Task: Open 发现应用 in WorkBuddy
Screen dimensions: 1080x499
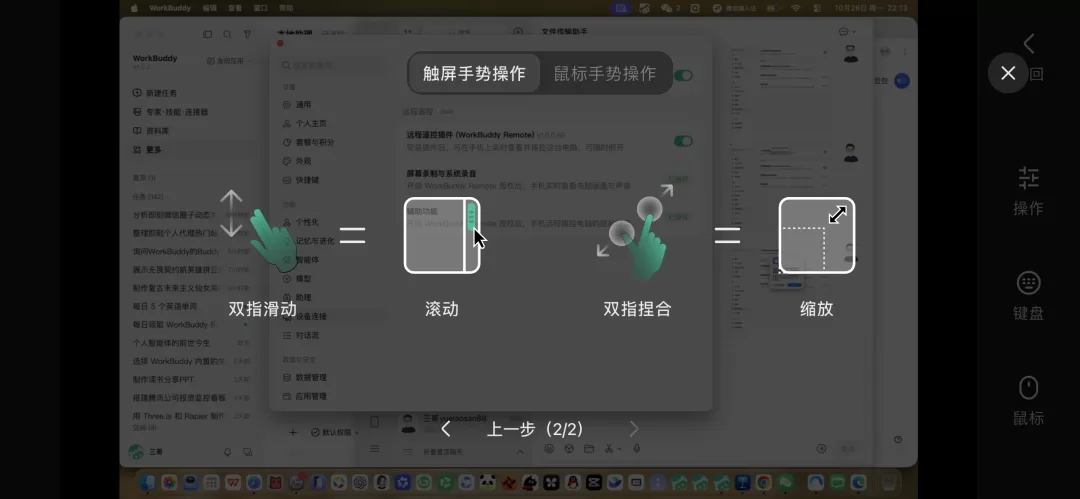Action: 226,61
